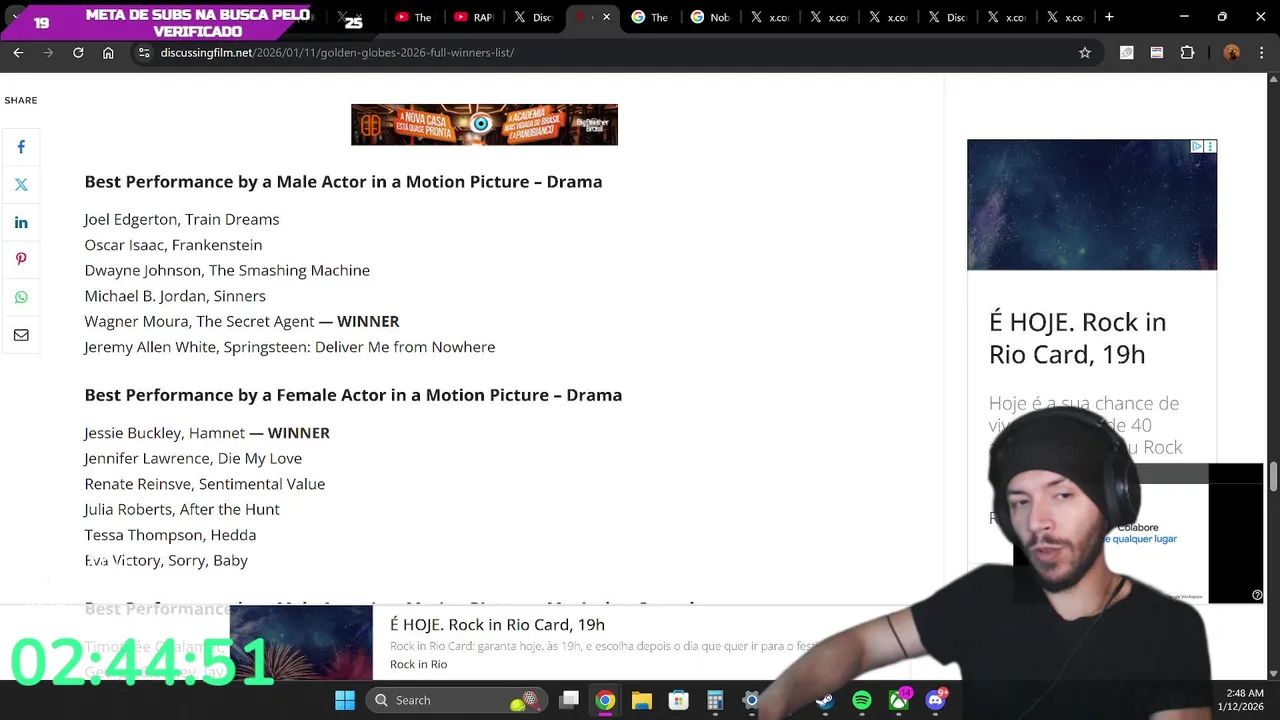Open Discord from the taskbar
Image resolution: width=1280 pixels, height=720 pixels.
pos(936,700)
